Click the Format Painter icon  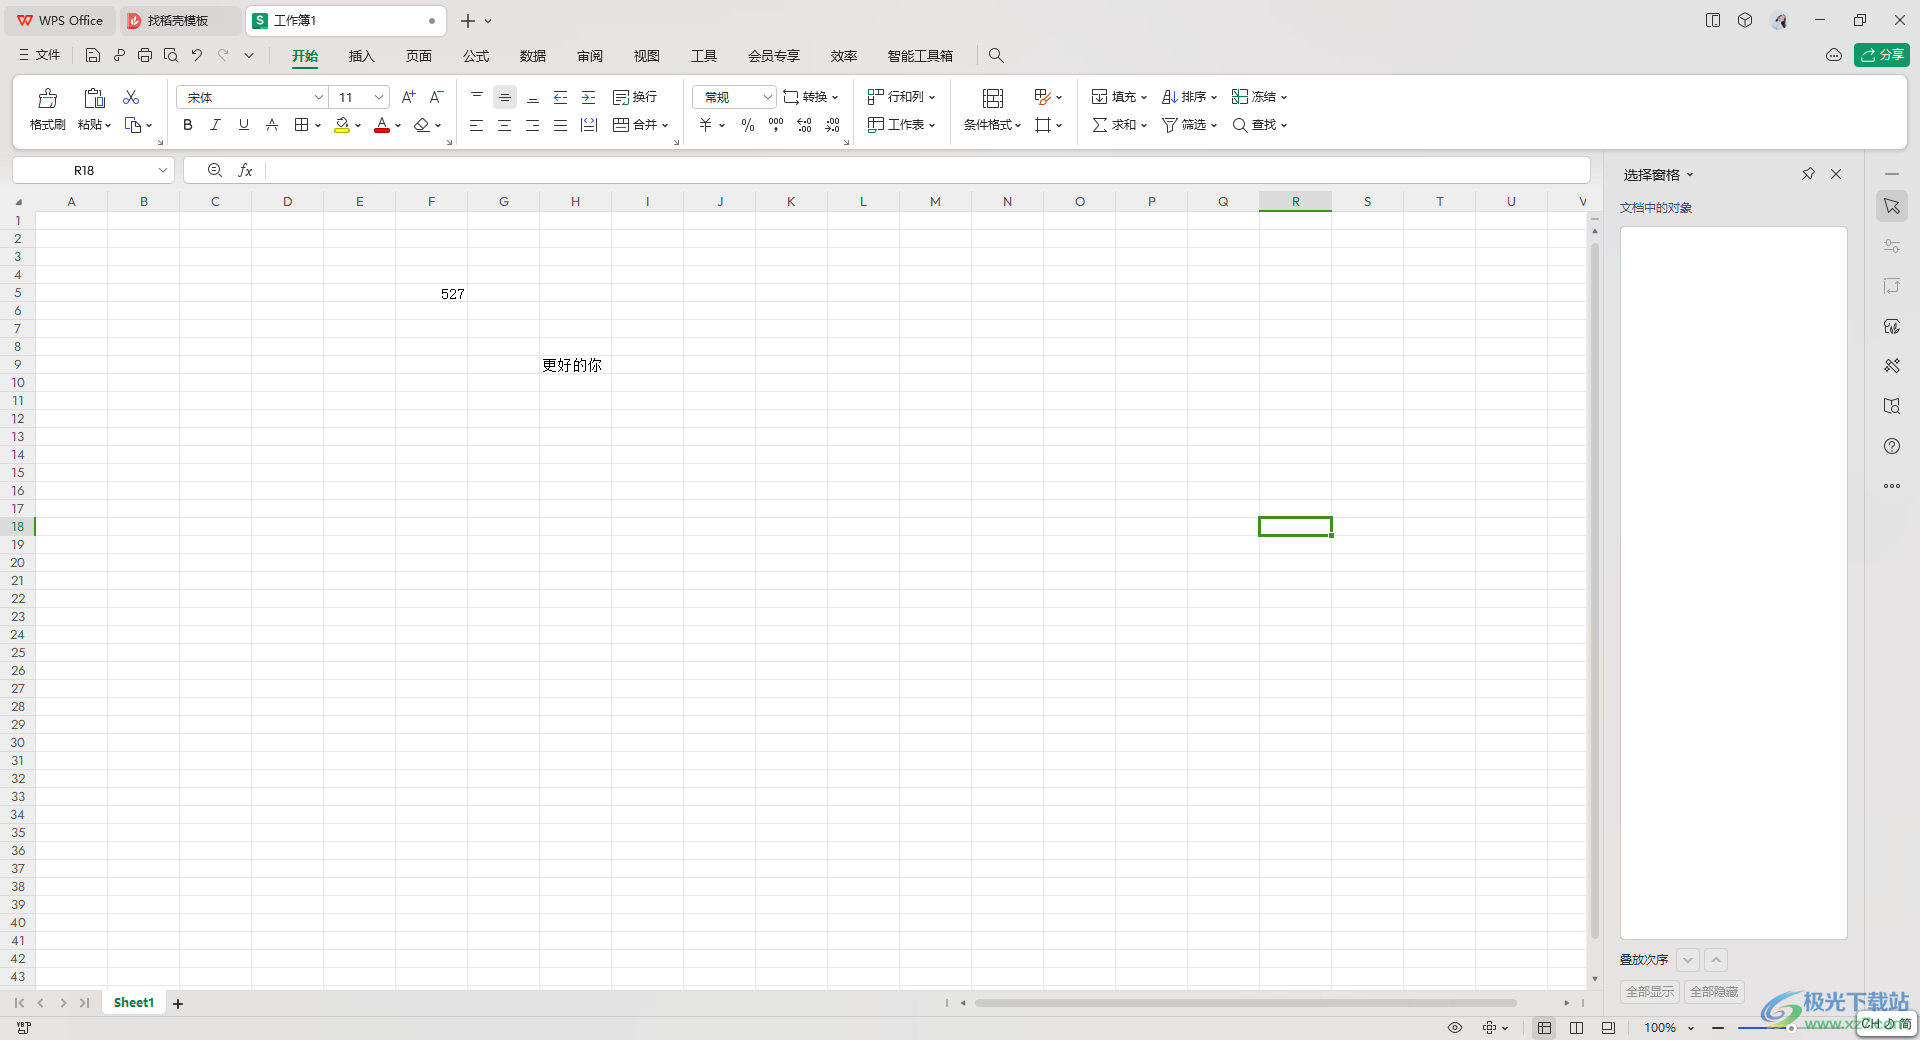[x=47, y=98]
